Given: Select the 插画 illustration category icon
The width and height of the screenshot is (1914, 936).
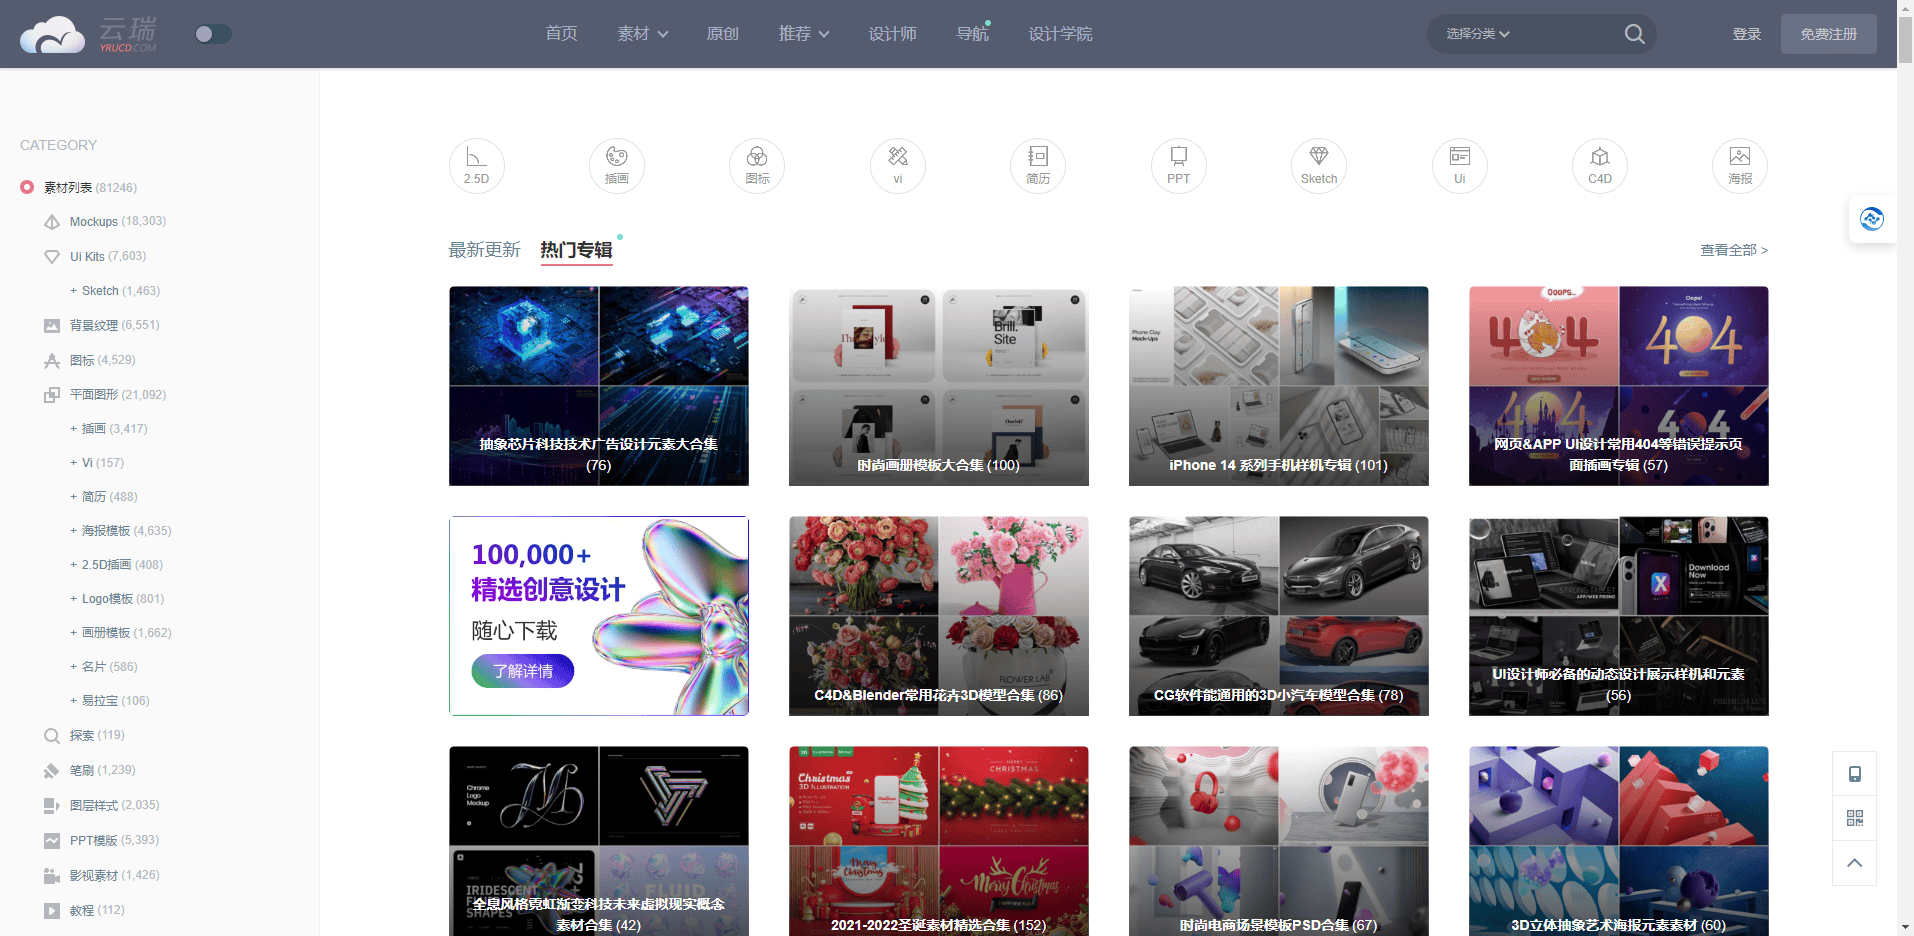Looking at the screenshot, I should point(616,166).
